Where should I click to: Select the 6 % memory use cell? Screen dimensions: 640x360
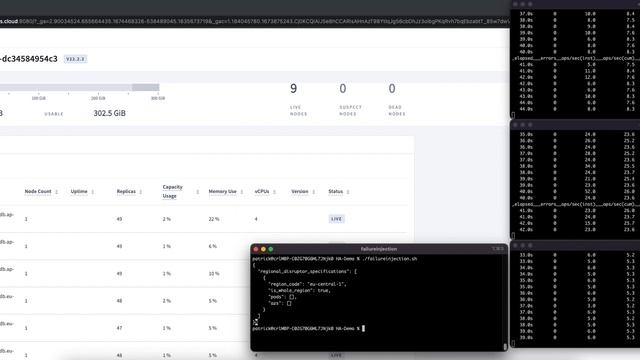click(x=213, y=246)
